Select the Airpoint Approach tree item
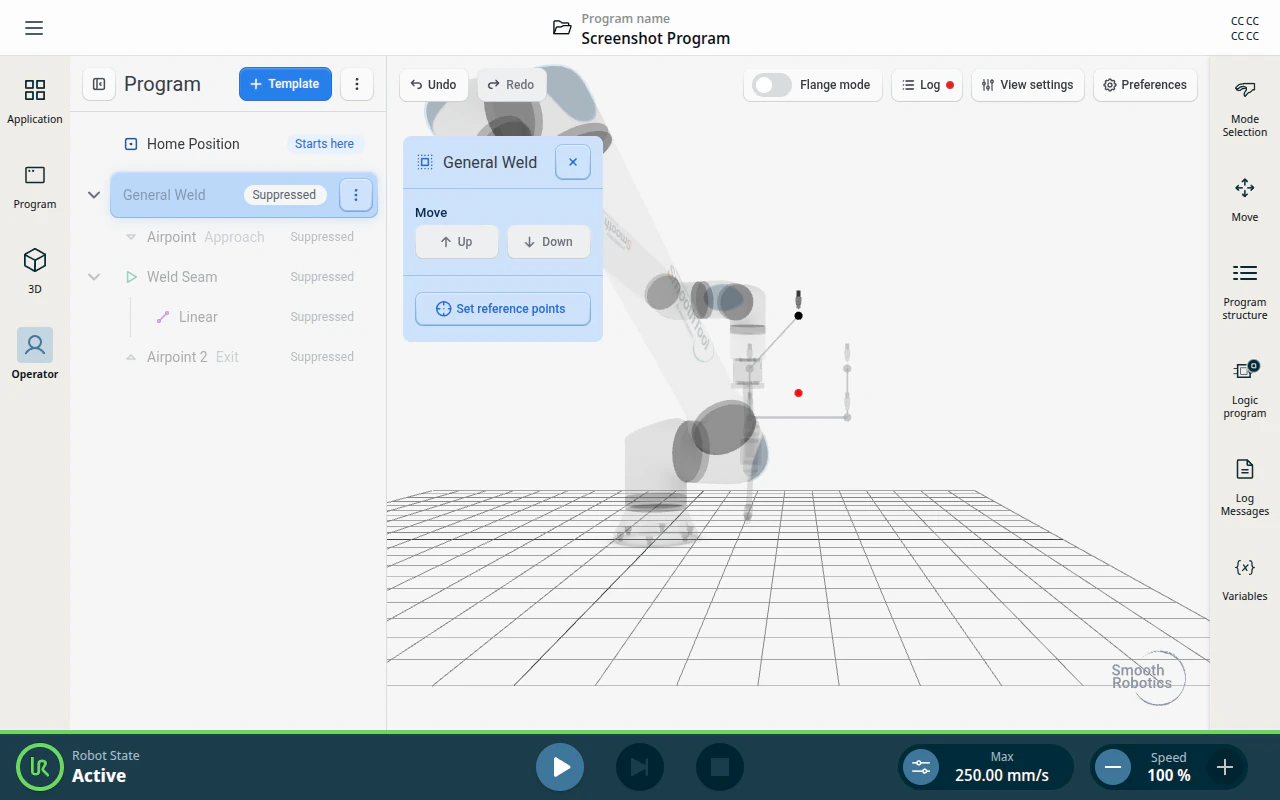1280x800 pixels. [x=244, y=237]
